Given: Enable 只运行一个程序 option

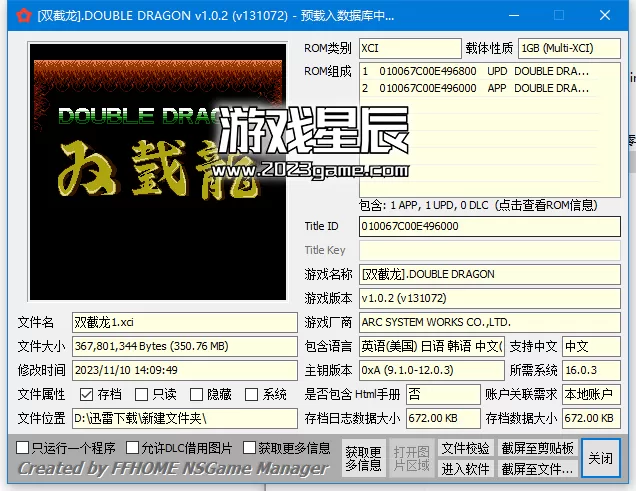Looking at the screenshot, I should (x=23, y=448).
